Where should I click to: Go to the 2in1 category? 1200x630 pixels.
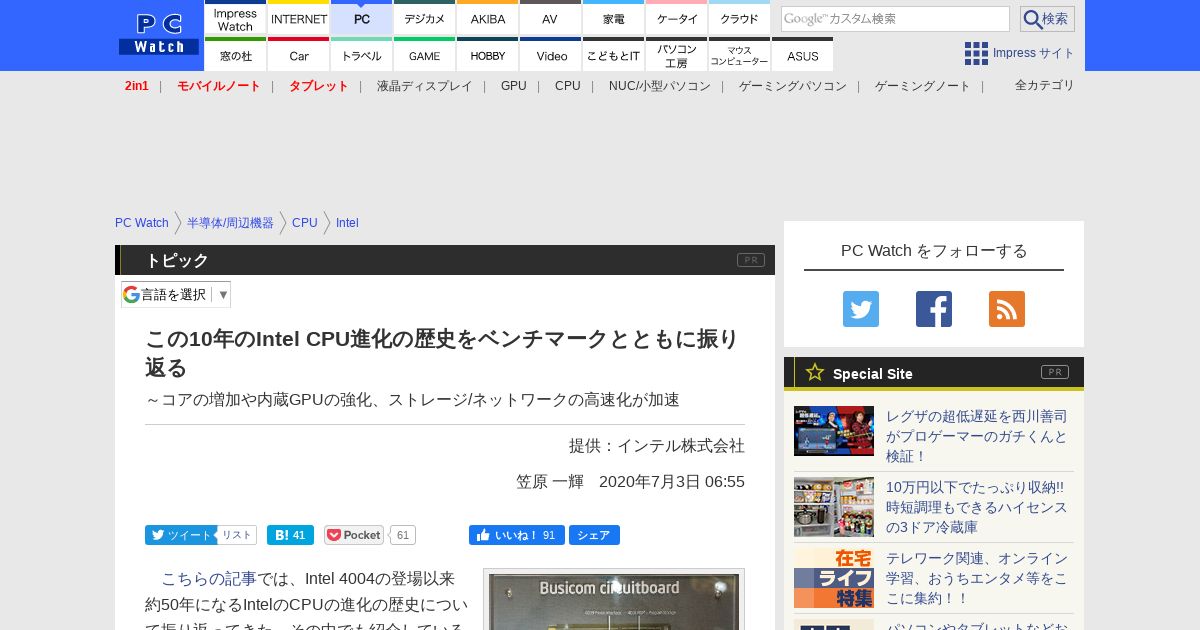click(x=137, y=86)
